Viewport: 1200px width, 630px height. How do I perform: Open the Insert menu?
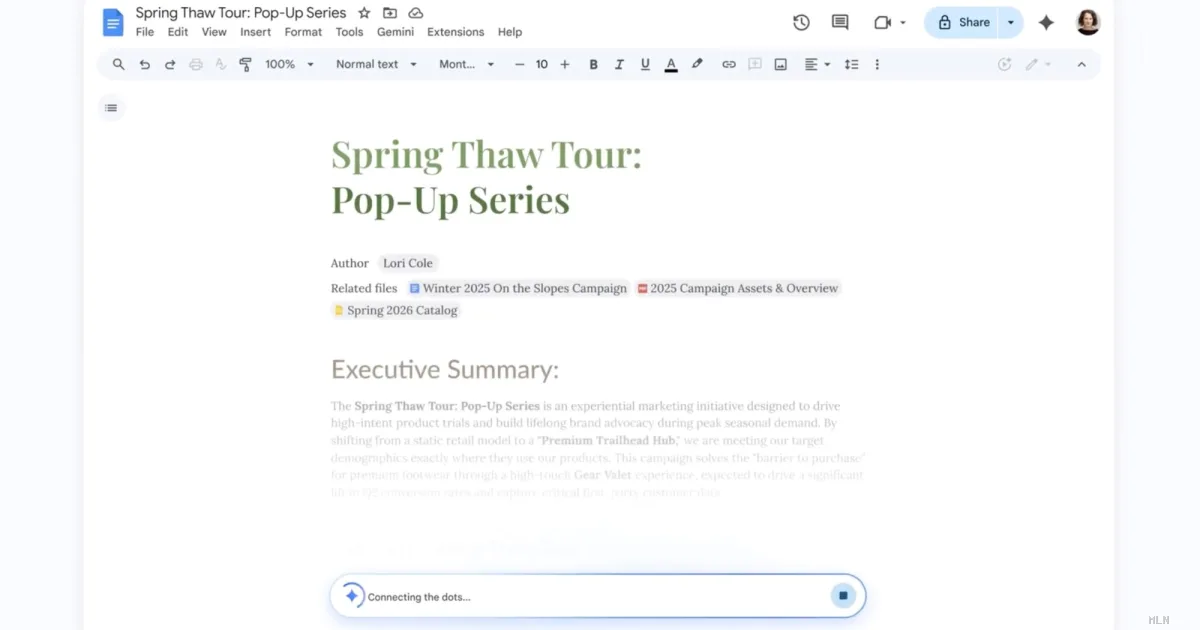pyautogui.click(x=255, y=32)
